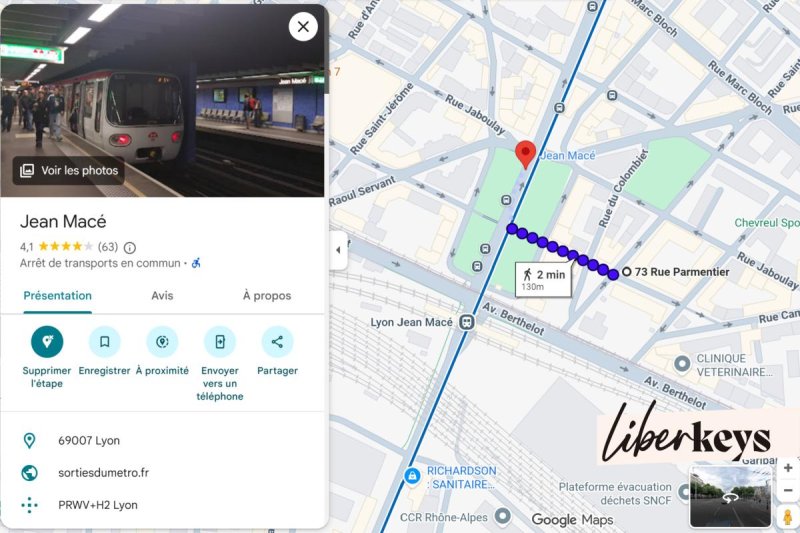This screenshot has width=800, height=533.
Task: Zoom in with the plus button
Action: [788, 468]
